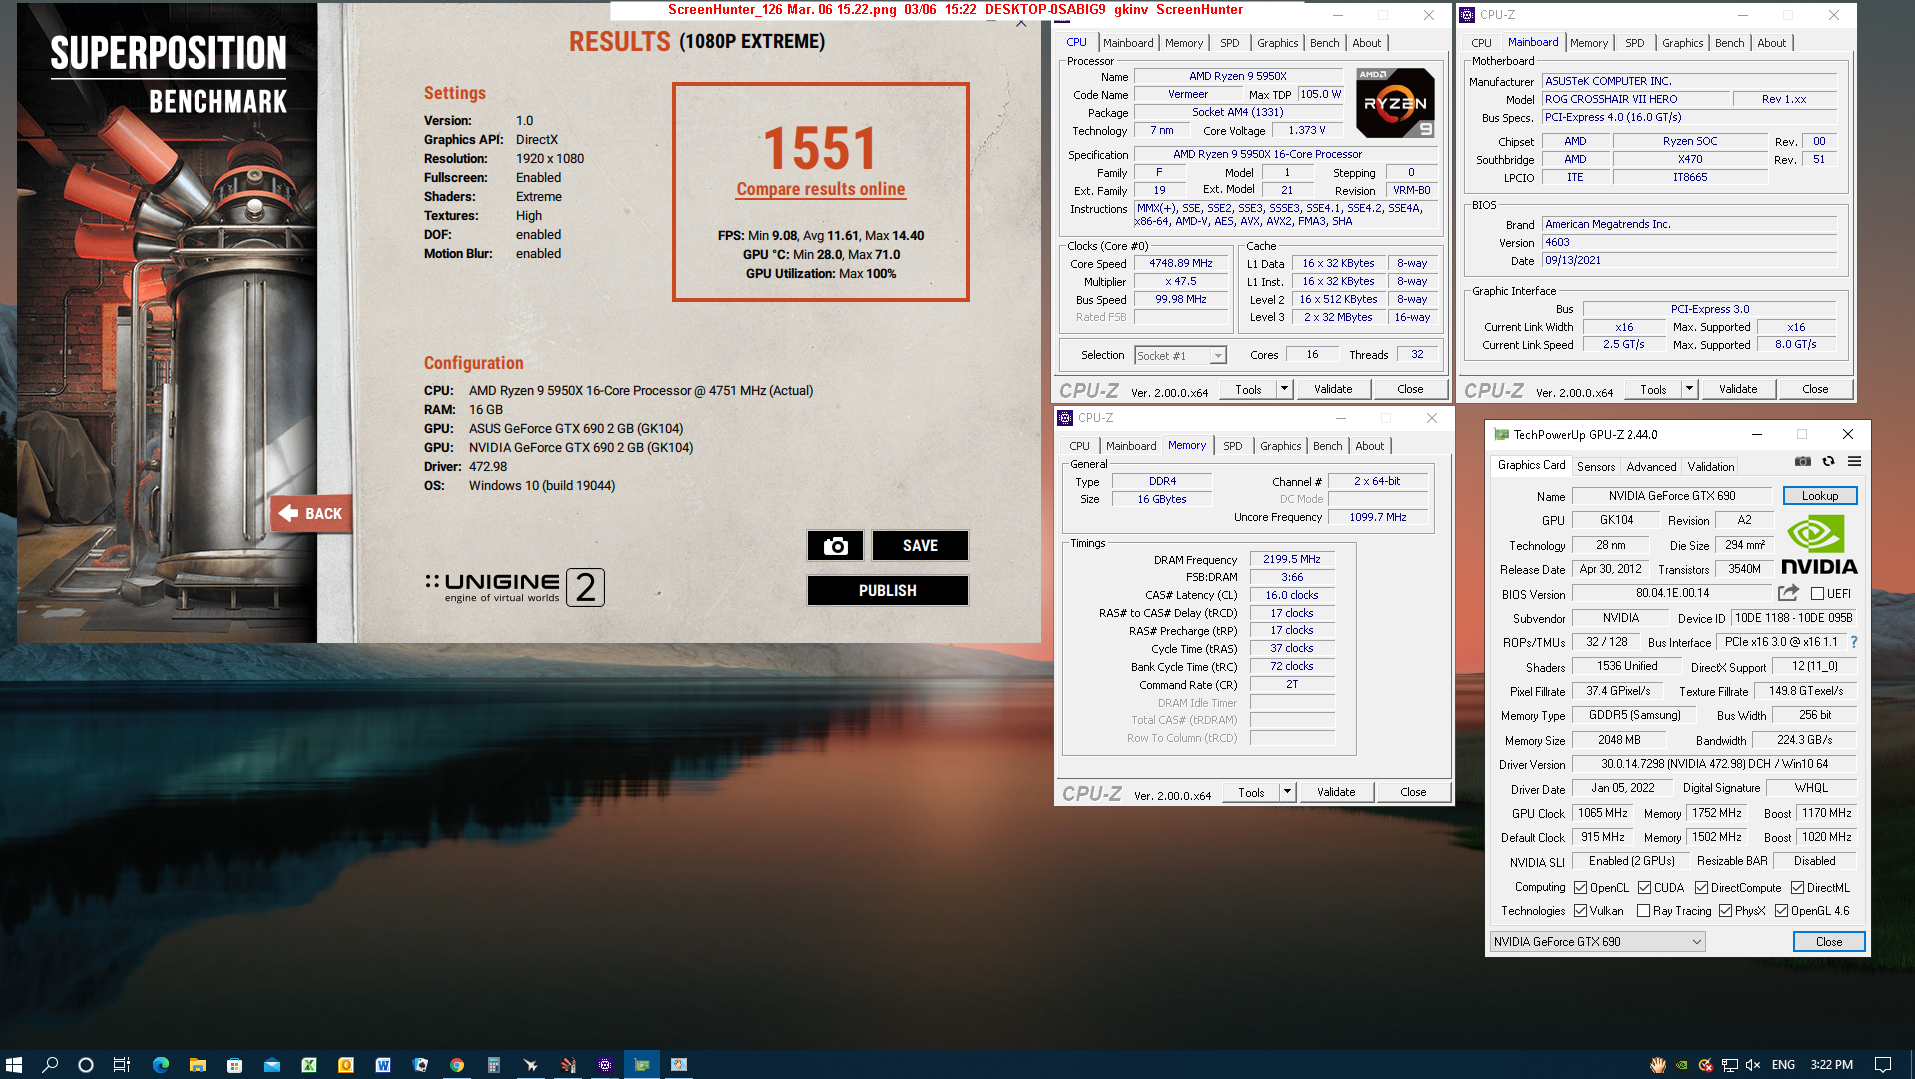Toggle the CUDA checkbox

(x=1644, y=887)
